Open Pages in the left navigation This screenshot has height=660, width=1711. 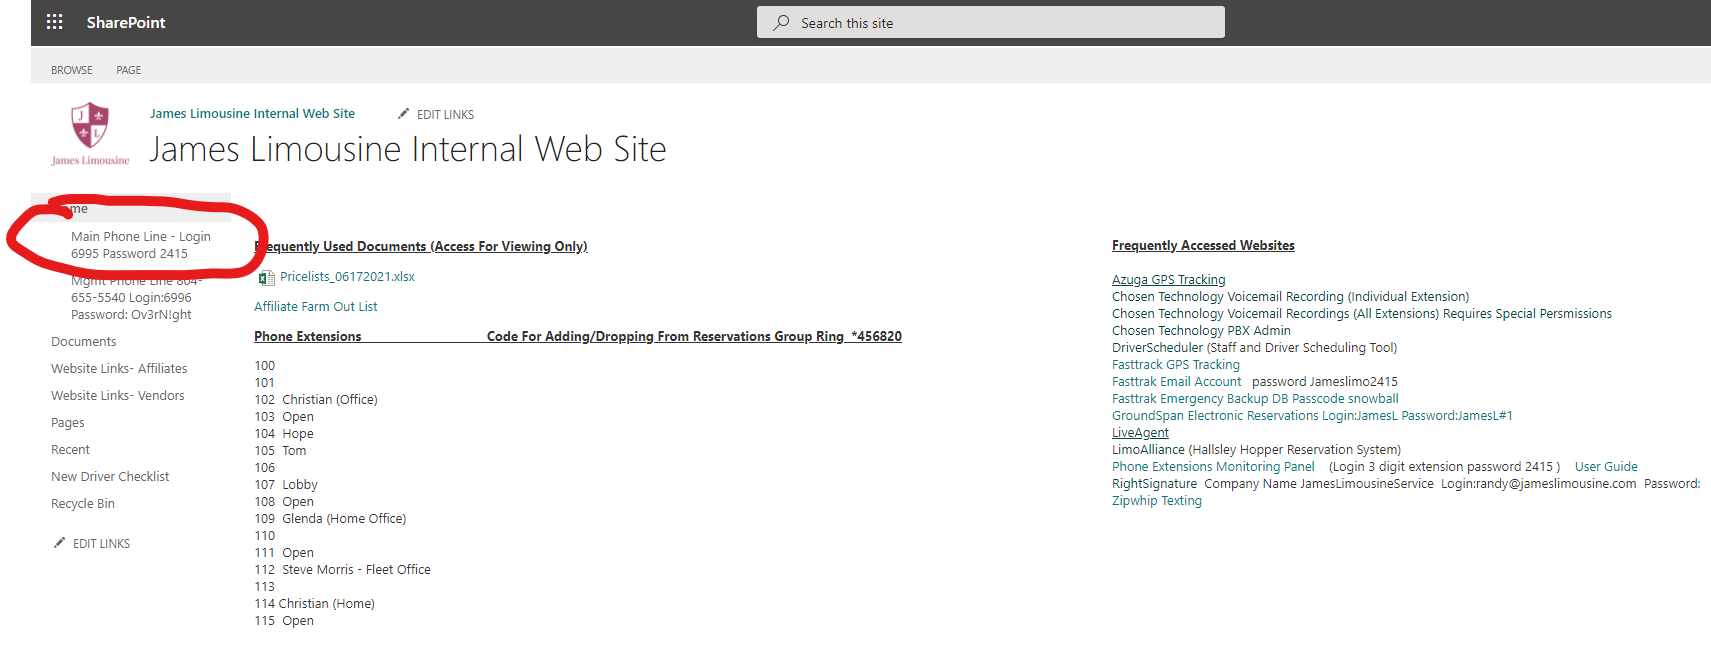pyautogui.click(x=68, y=423)
